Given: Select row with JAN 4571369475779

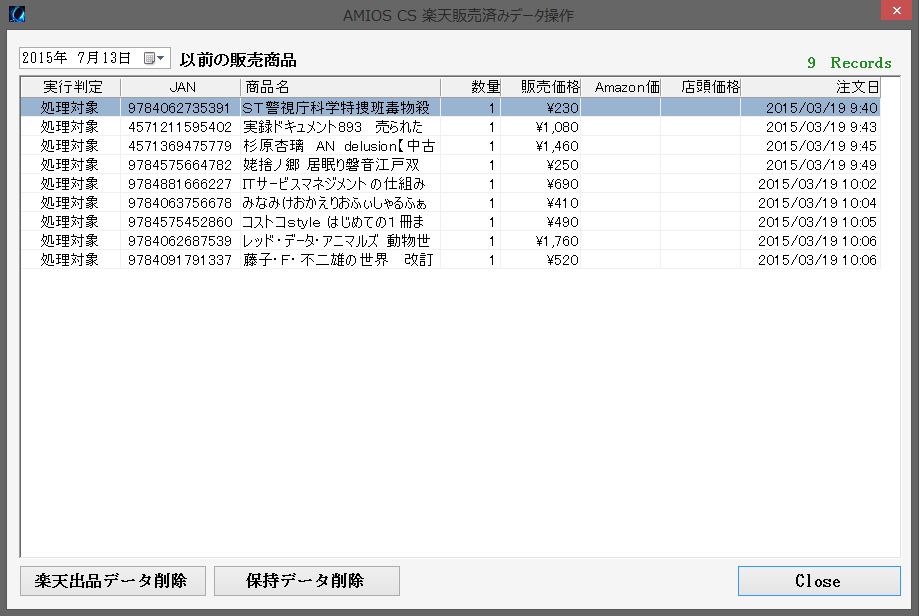Looking at the screenshot, I should (x=450, y=145).
